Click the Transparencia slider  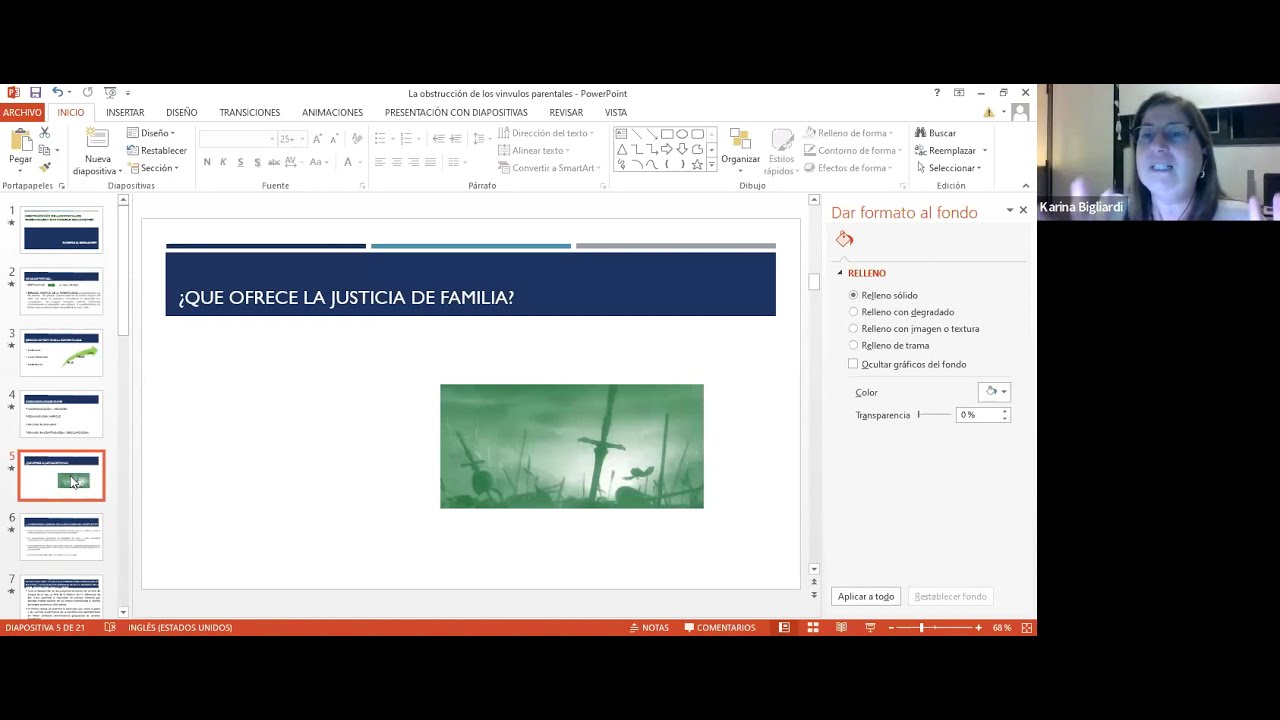tap(934, 415)
